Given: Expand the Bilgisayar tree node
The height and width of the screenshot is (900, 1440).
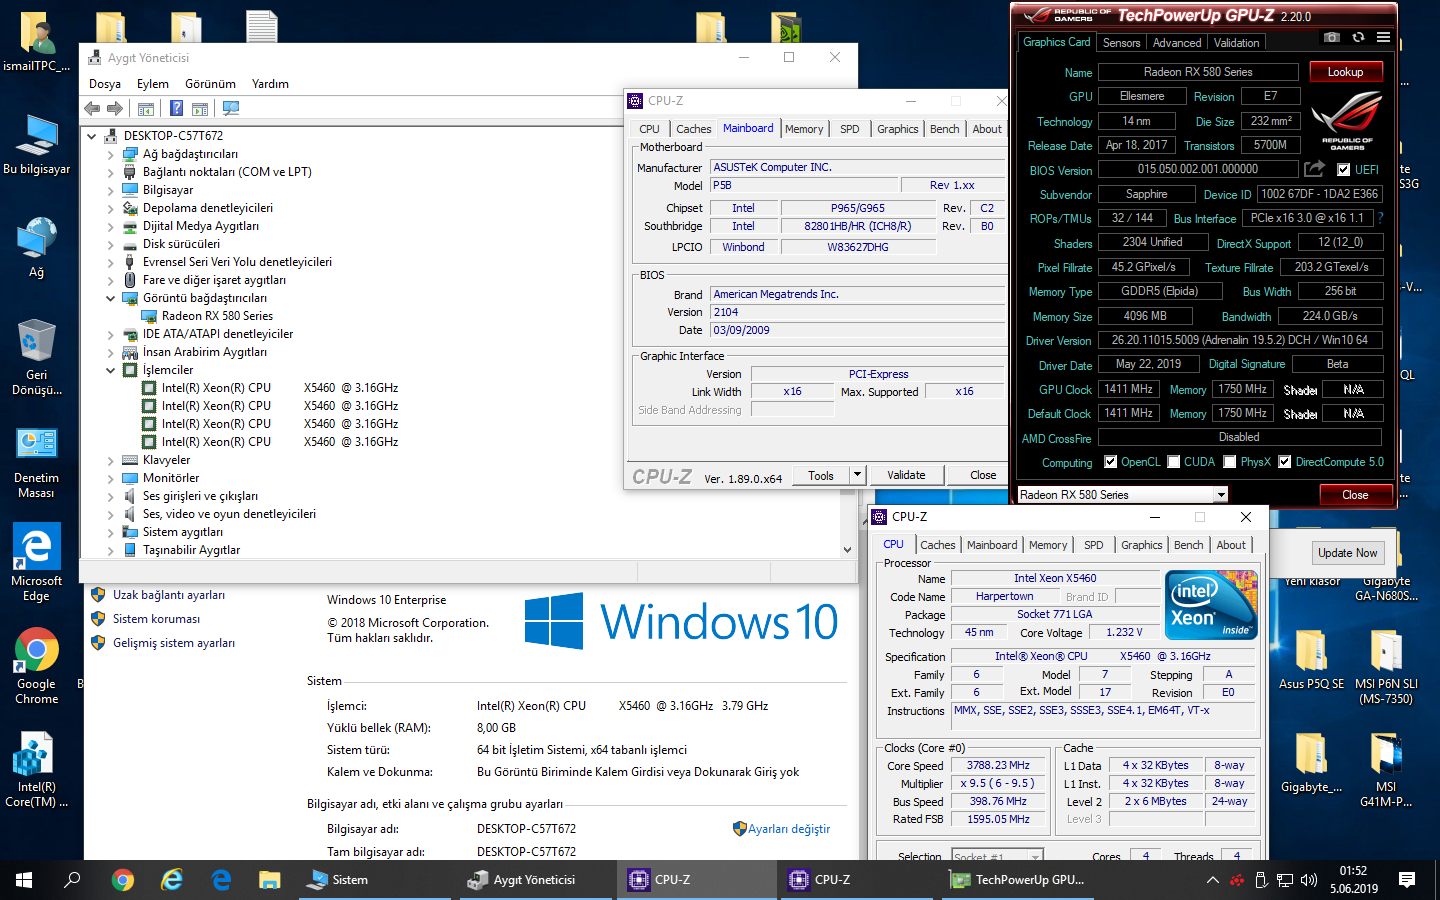Looking at the screenshot, I should [110, 190].
